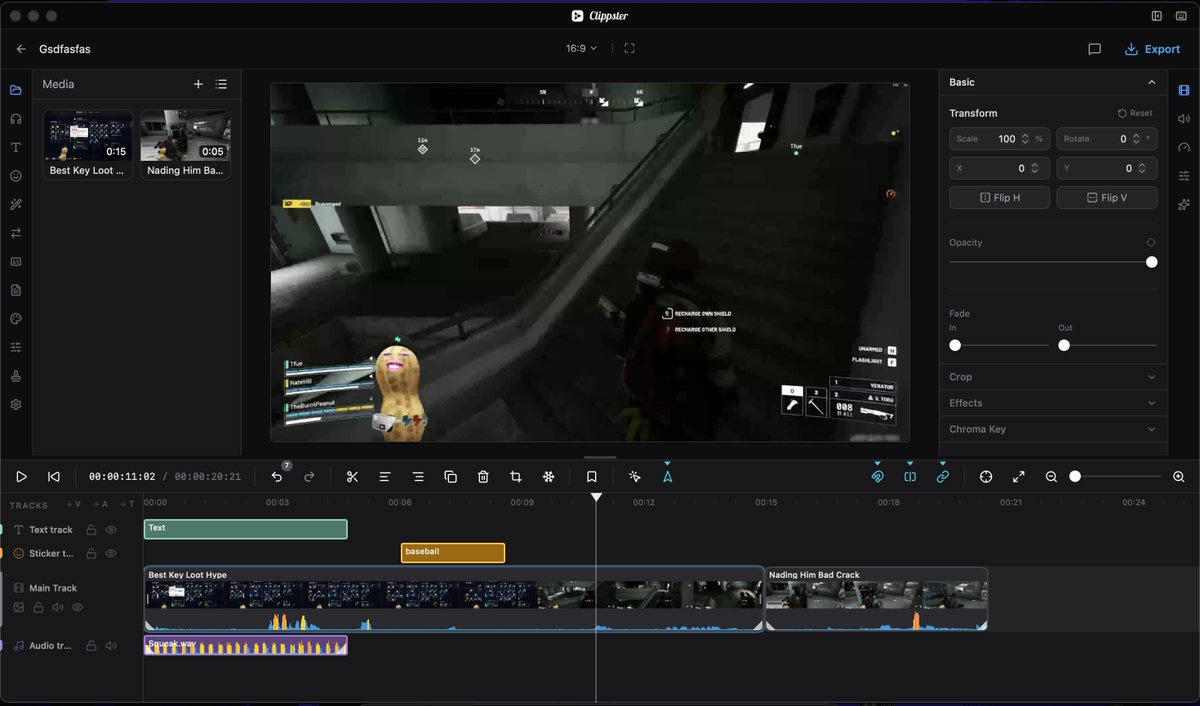The width and height of the screenshot is (1200, 706).
Task: Hide the Text track with eye icon
Action: [x=111, y=530]
